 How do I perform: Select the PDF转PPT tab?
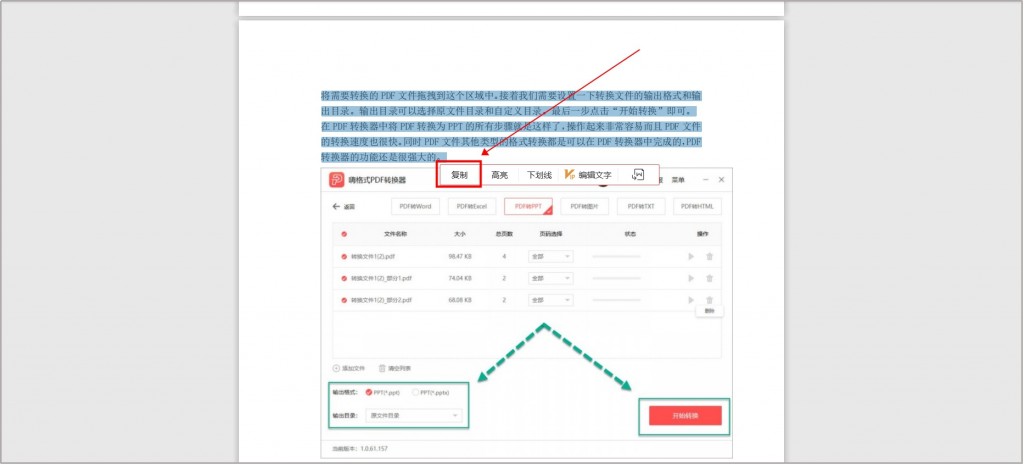point(528,206)
